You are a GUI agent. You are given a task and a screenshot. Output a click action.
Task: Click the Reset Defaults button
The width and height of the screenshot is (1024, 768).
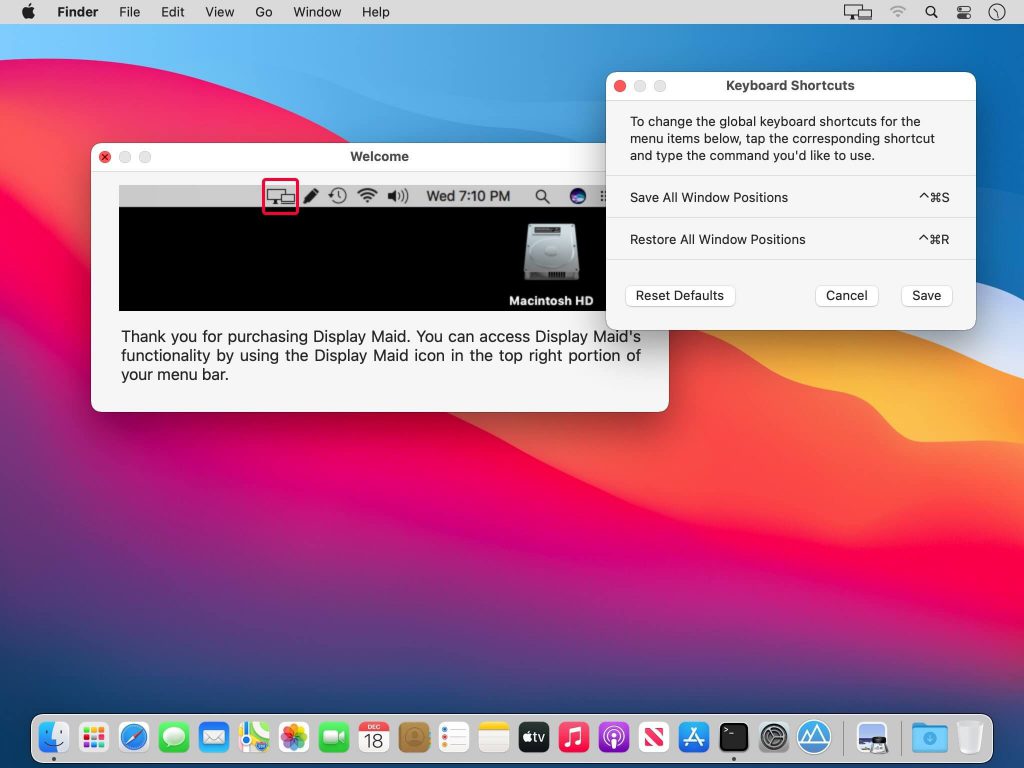(x=680, y=296)
